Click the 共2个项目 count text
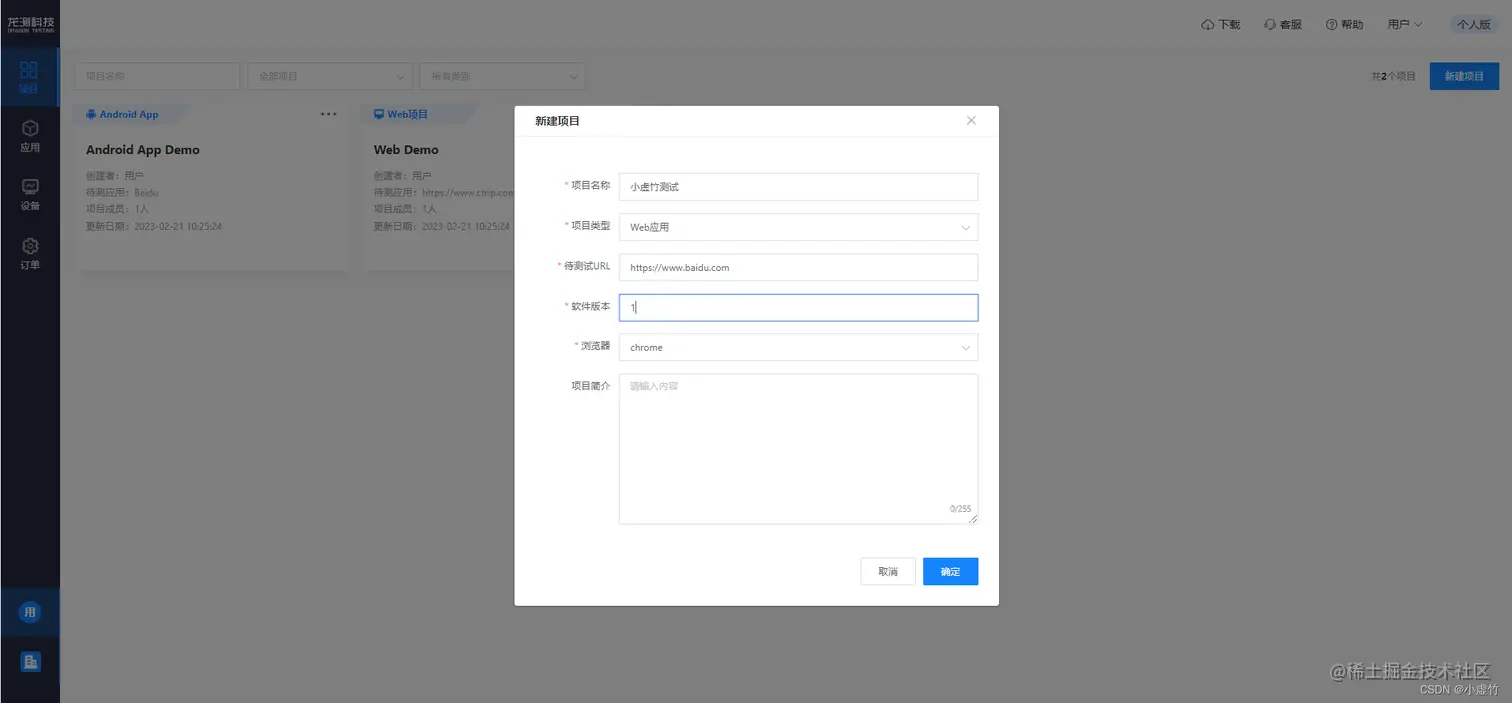 point(1393,76)
